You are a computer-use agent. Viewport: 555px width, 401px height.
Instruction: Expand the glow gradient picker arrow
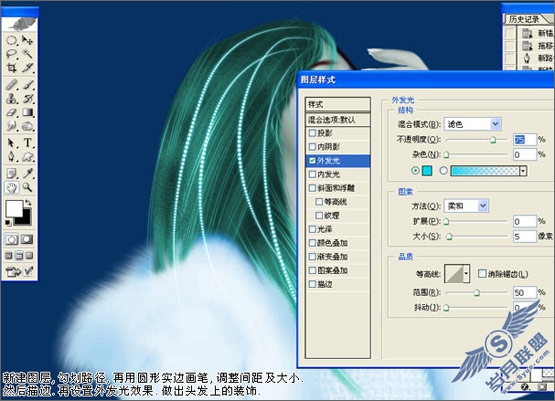tap(523, 171)
